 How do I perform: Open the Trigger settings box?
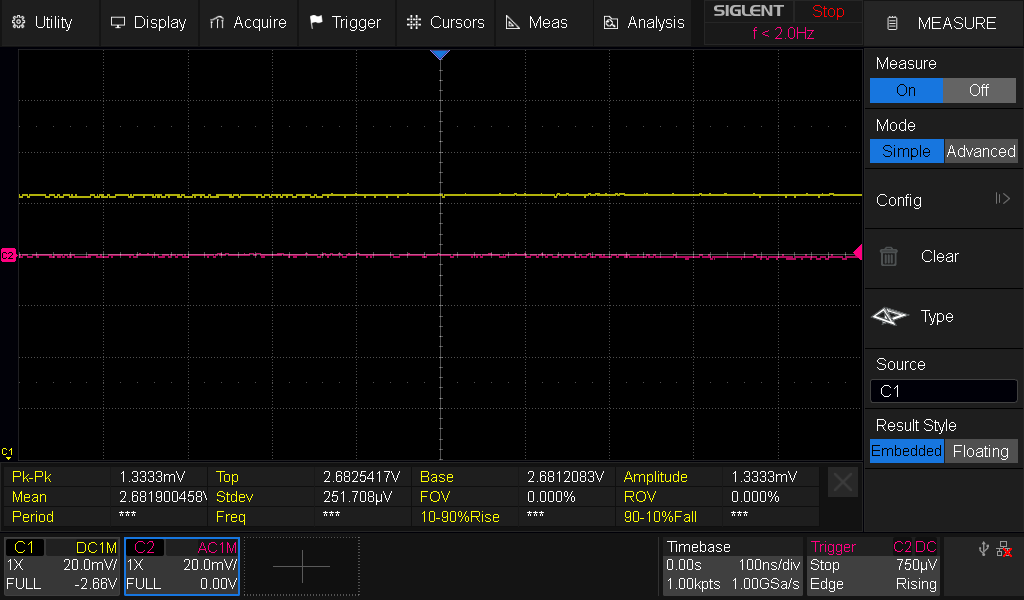[873, 566]
